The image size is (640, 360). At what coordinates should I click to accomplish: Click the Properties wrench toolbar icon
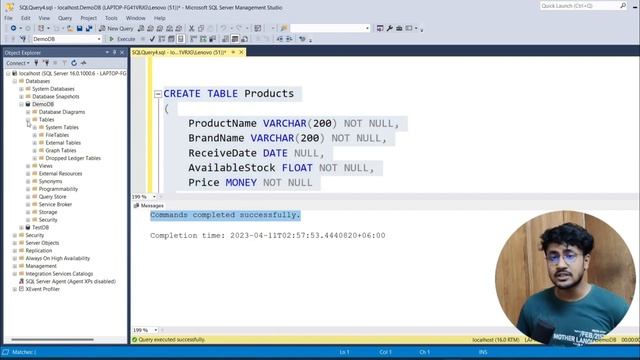tap(389, 28)
